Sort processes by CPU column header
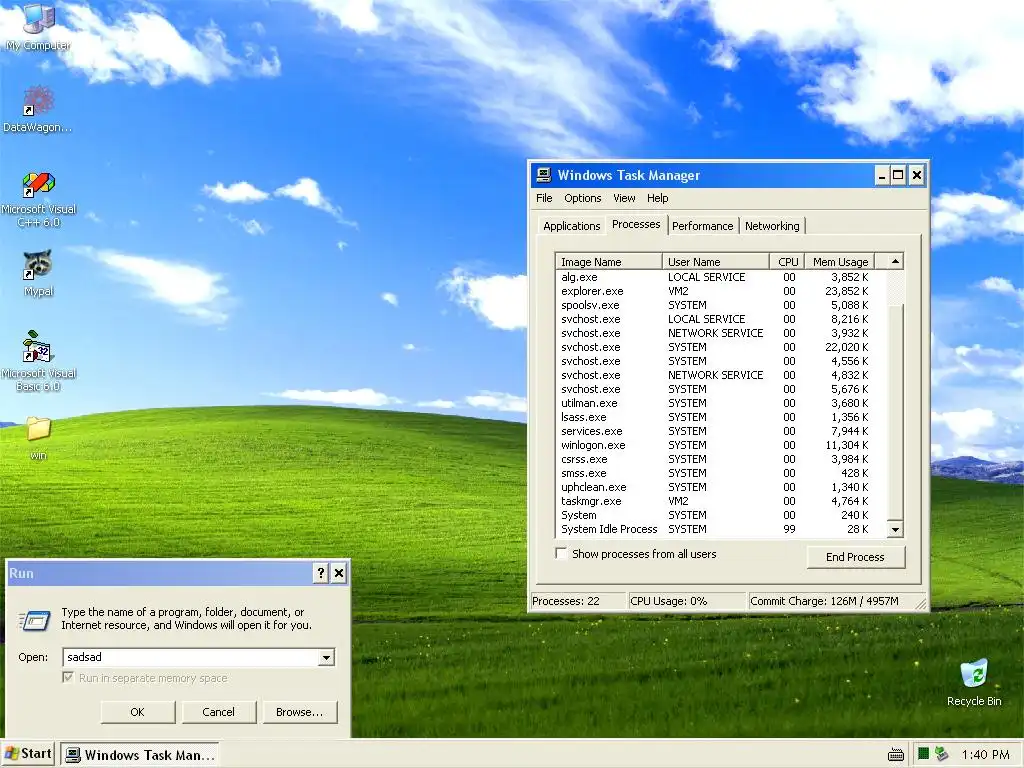This screenshot has width=1024, height=768. click(787, 261)
